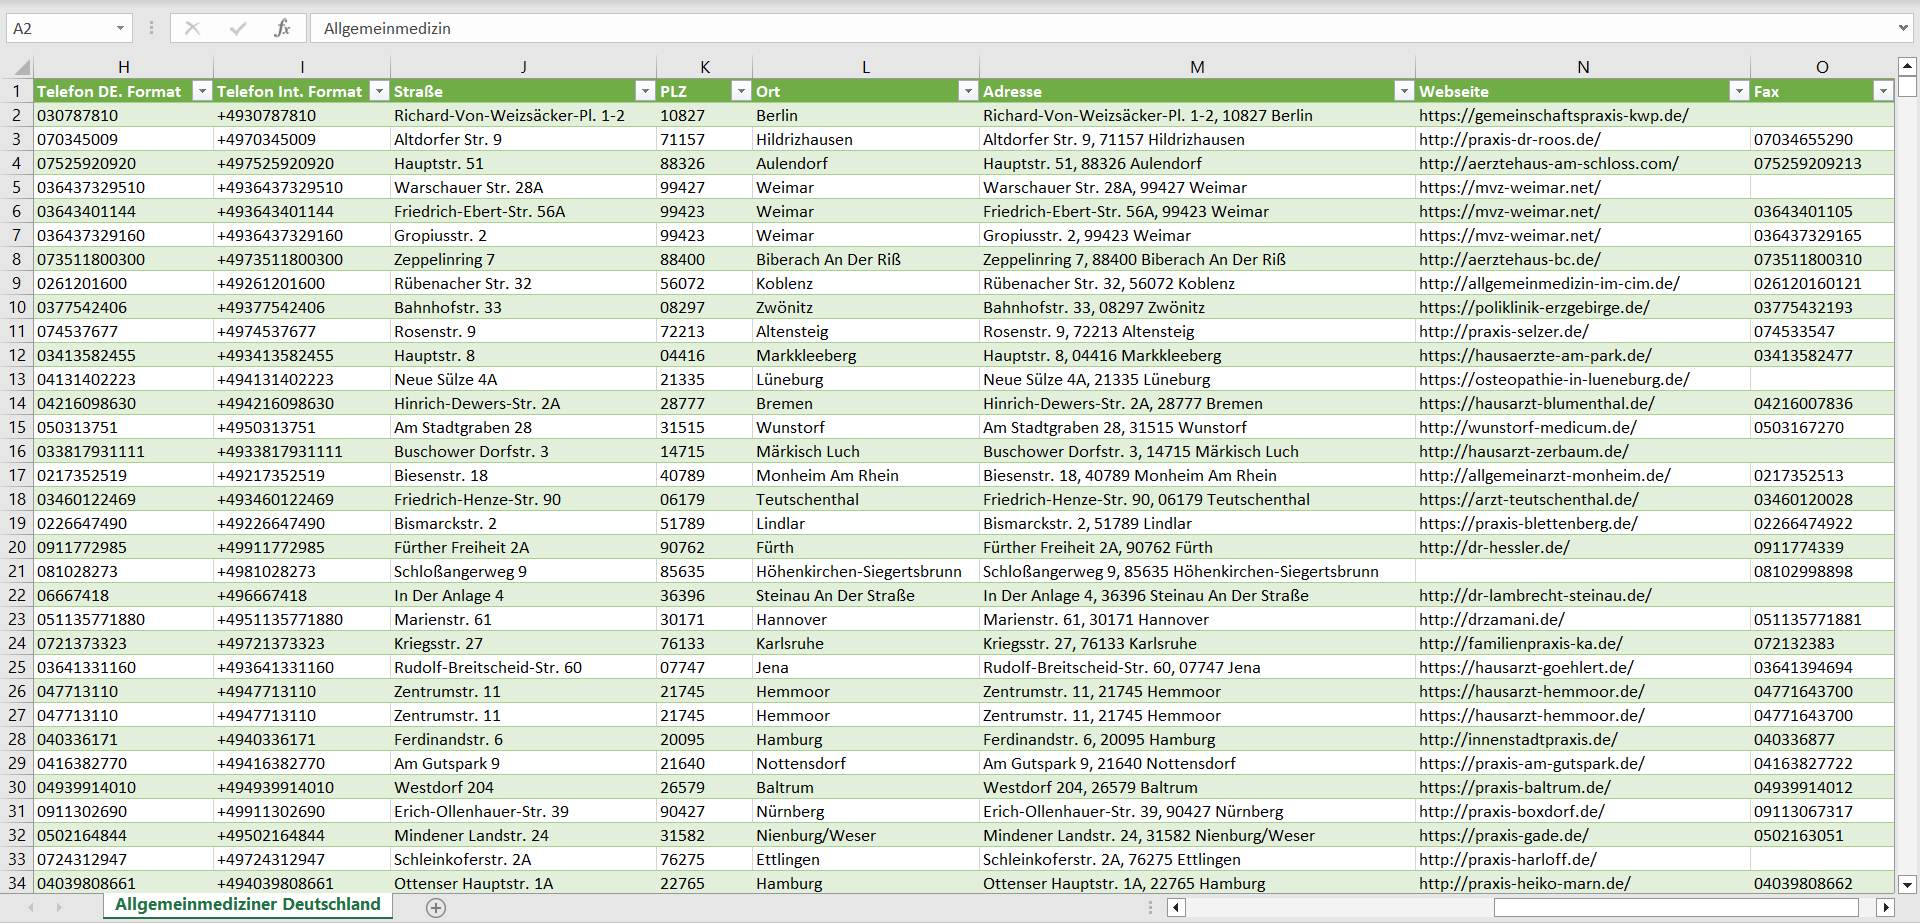The image size is (1920, 923).
Task: Select phone cell +494939914010
Action: pyautogui.click(x=302, y=787)
